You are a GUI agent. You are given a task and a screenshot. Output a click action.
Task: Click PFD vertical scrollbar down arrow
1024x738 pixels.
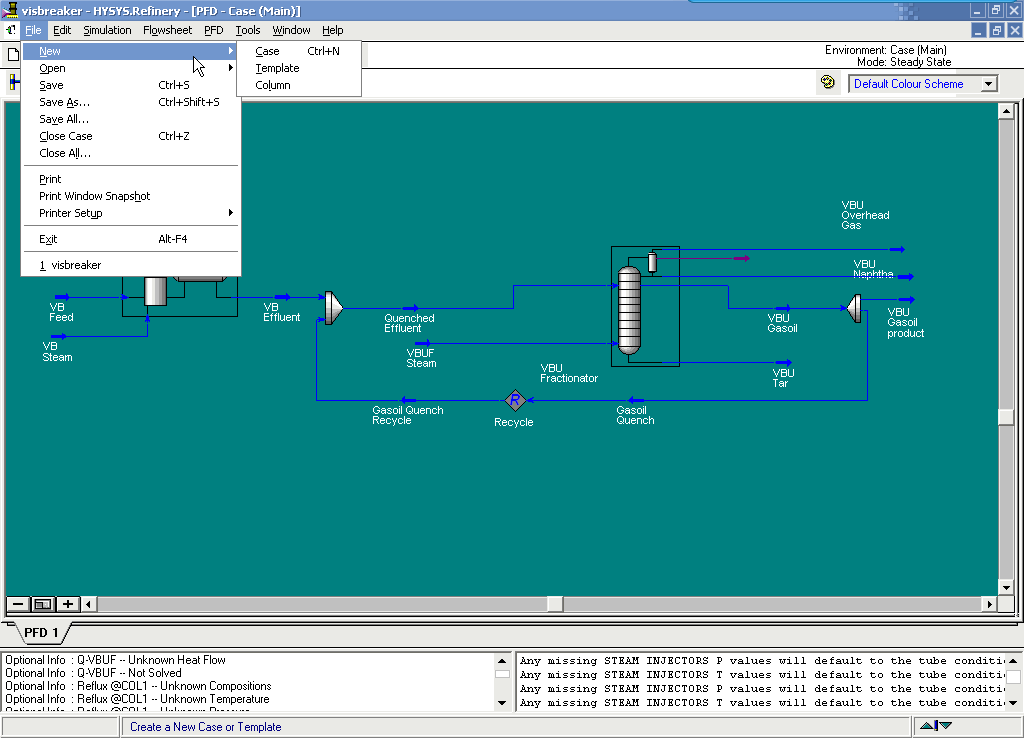(x=1006, y=588)
